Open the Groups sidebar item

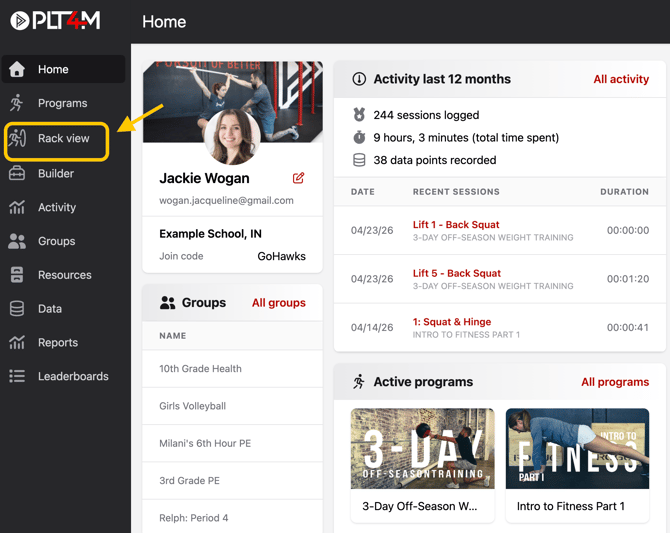(x=64, y=241)
